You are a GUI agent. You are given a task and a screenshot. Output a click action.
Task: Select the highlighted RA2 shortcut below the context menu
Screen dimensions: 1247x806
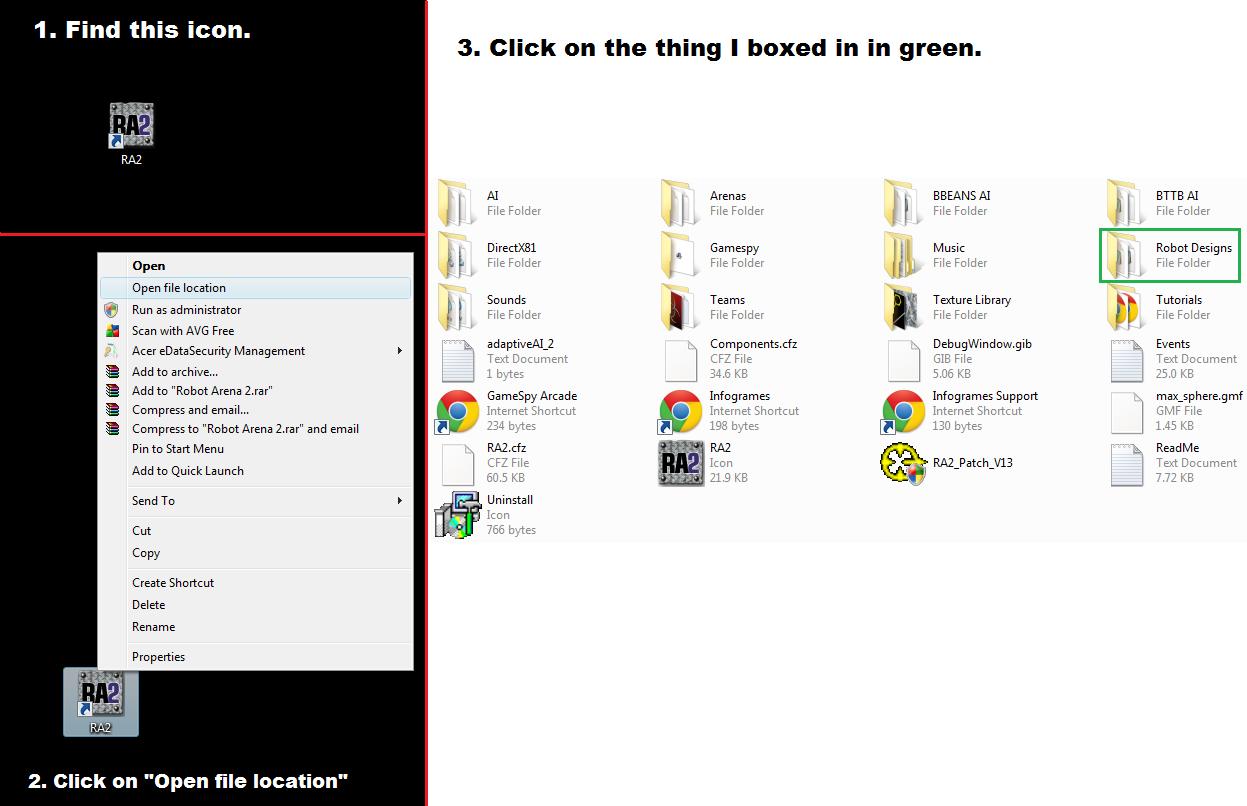tap(101, 702)
